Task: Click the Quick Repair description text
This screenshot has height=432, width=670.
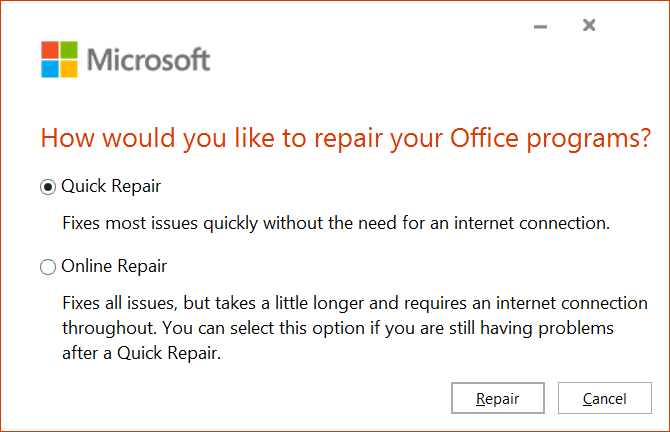Action: coord(336,223)
